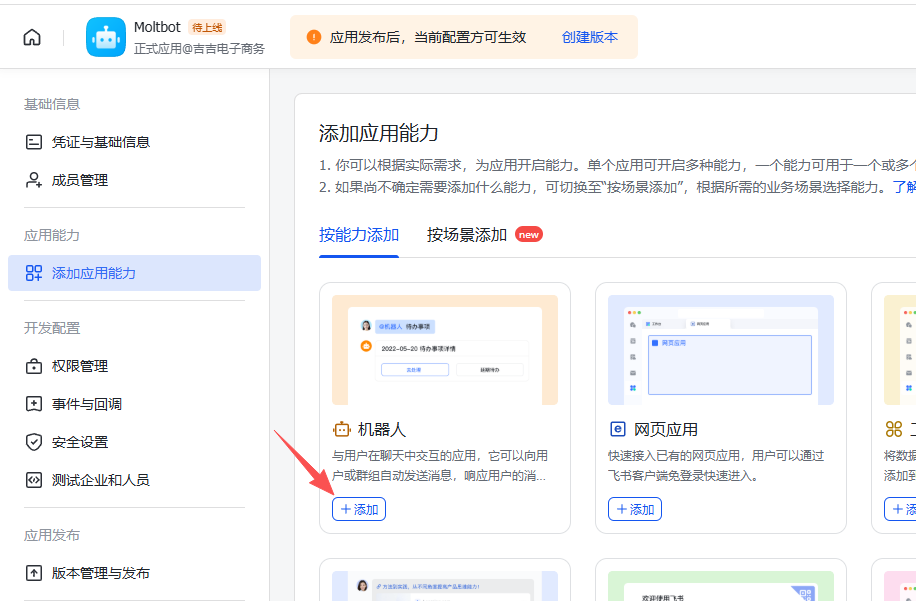Add the 网页应用 capability
Screen dimensions: 916x601
[635, 509]
